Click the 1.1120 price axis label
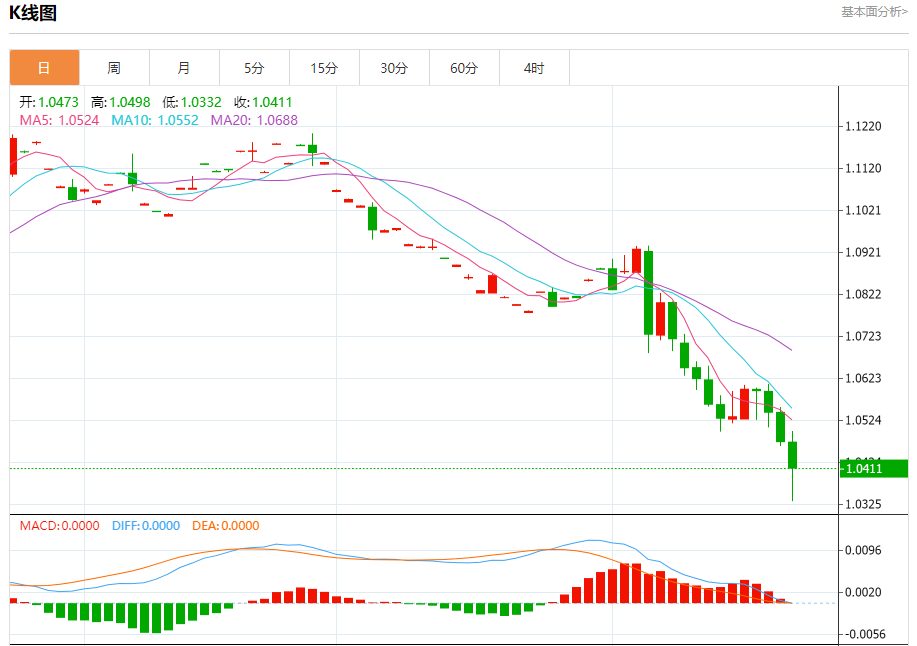The image size is (917, 646). point(863,168)
